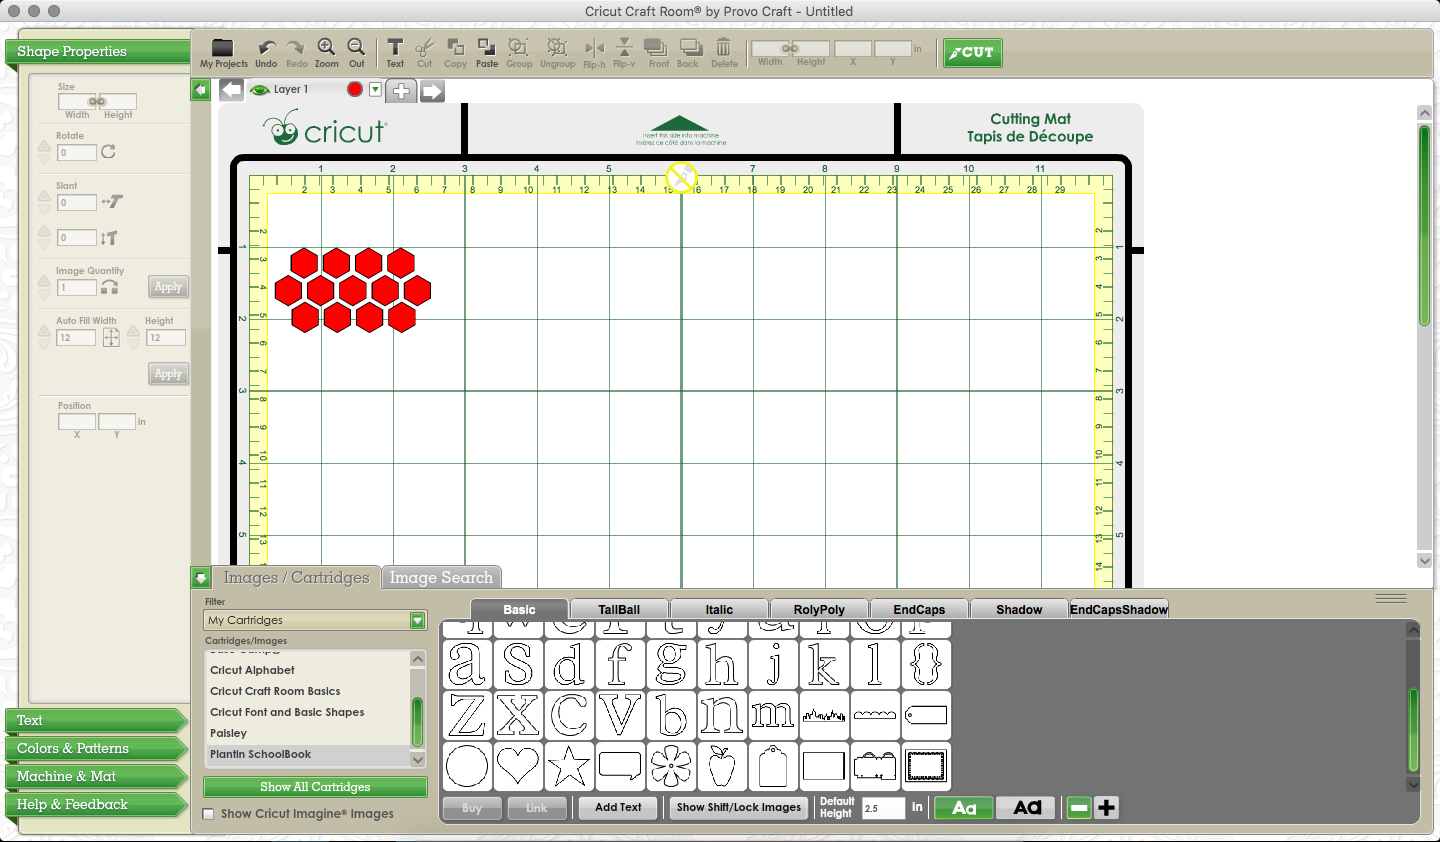
Task: Select Cricut Alphabet cartridge
Action: (x=308, y=670)
